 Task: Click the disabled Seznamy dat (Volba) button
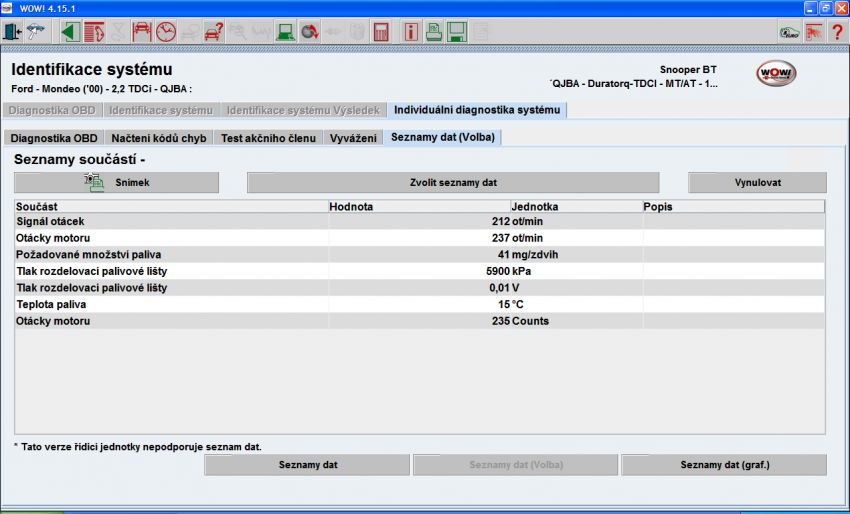[x=516, y=465]
